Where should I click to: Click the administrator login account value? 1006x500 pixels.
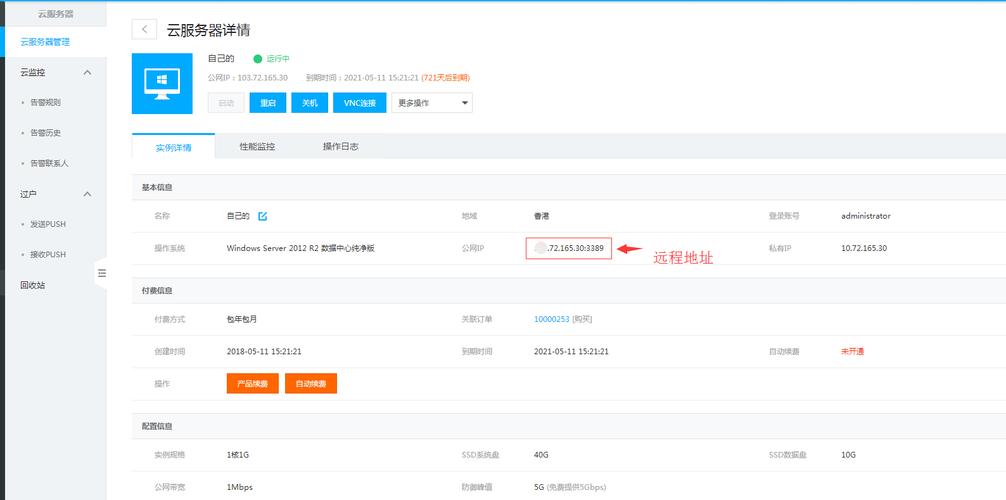[x=866, y=216]
